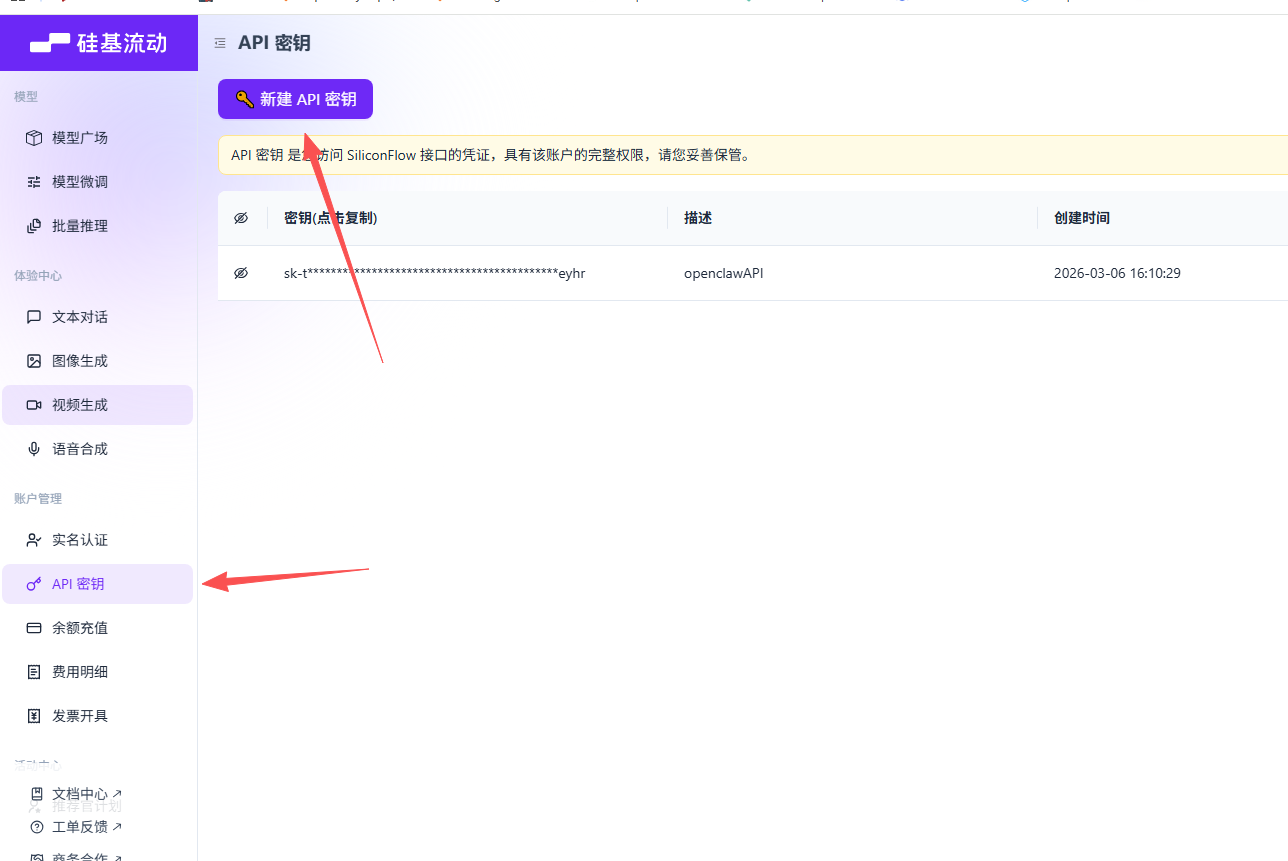The width and height of the screenshot is (1288, 861).
Task: Copy the masked sk-t key ending in eyhr
Action: (434, 273)
